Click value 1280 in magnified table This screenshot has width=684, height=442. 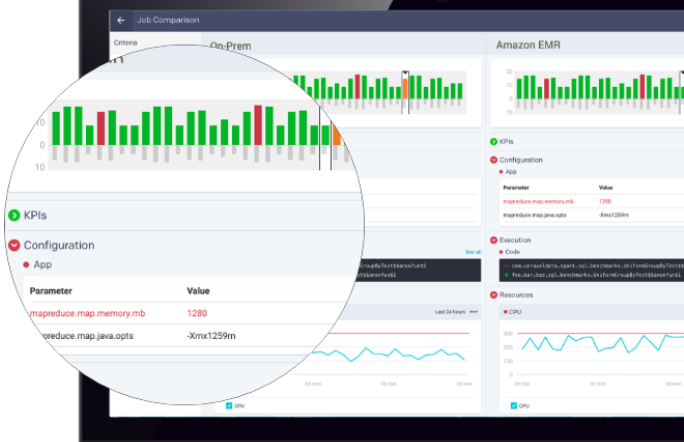point(197,313)
